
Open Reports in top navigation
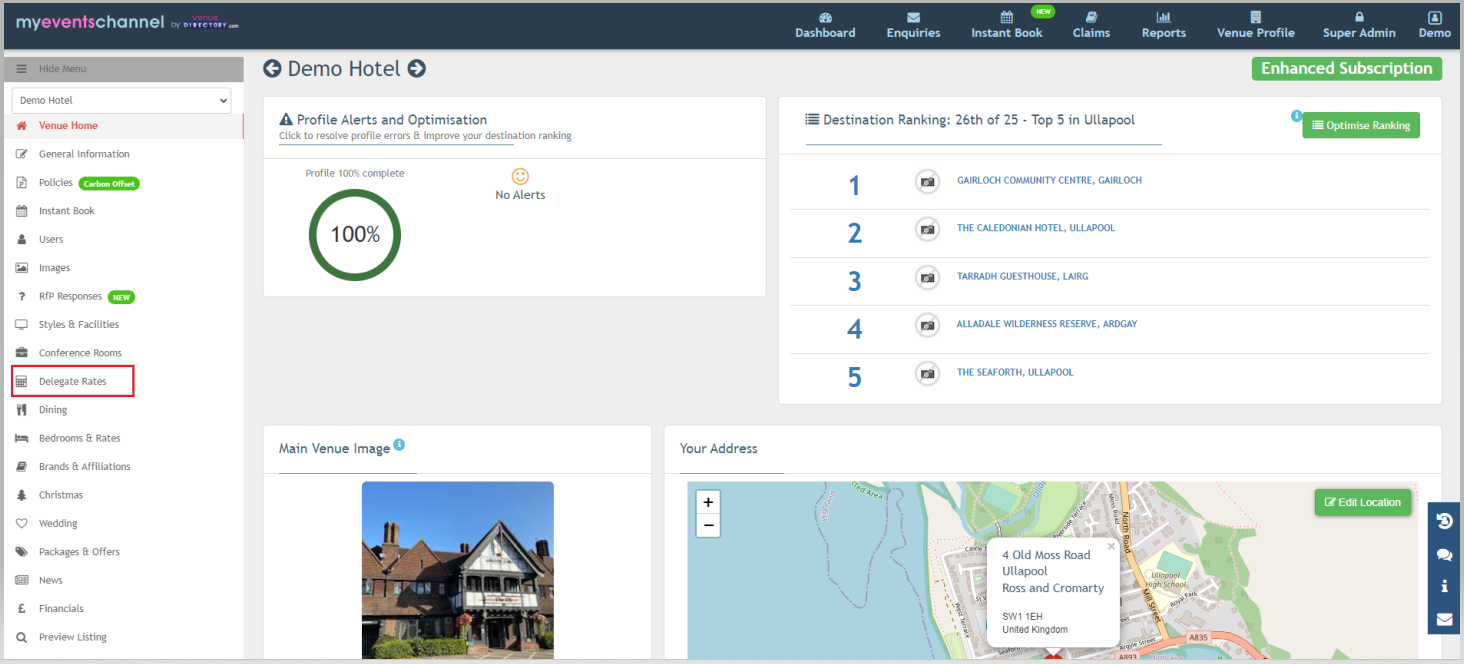pyautogui.click(x=1164, y=25)
